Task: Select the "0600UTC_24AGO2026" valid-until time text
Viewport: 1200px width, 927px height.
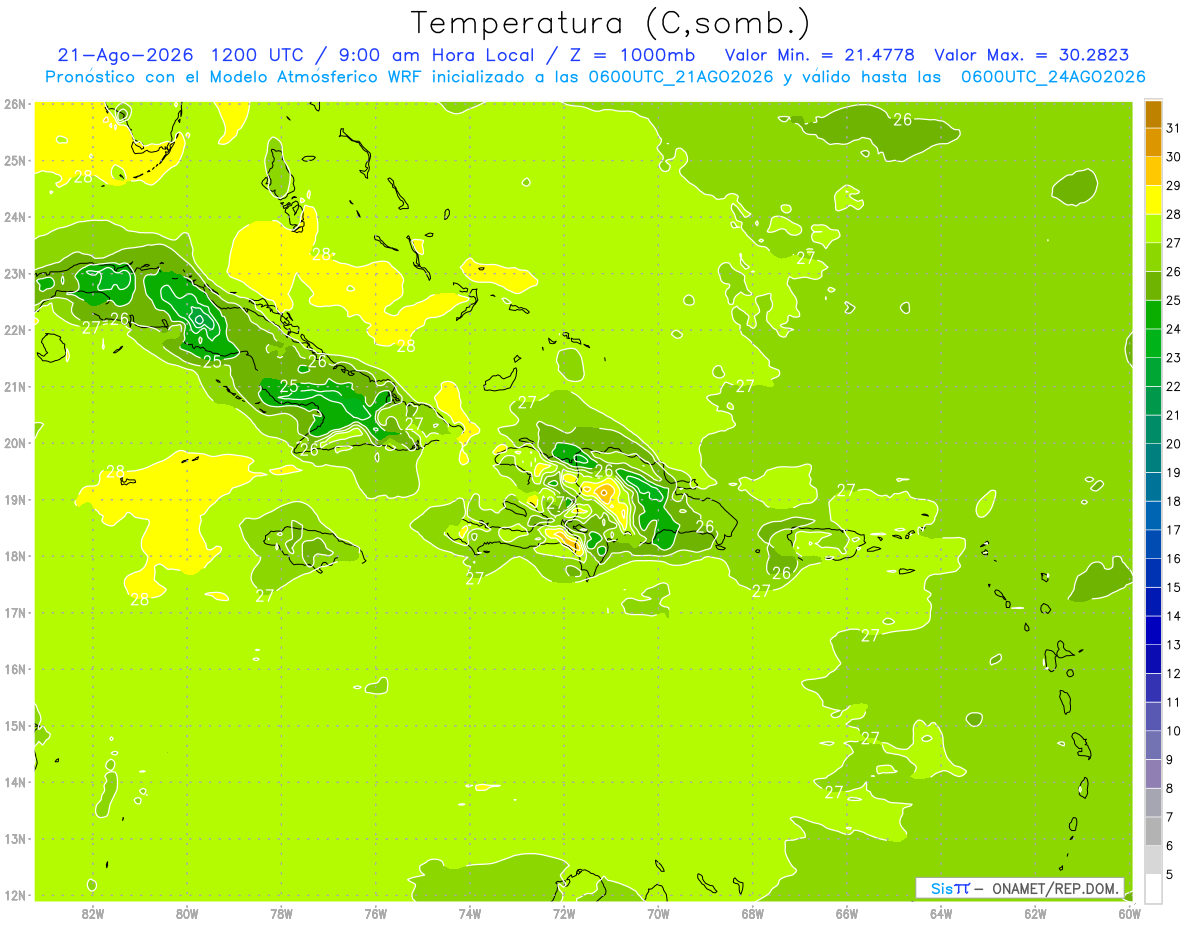Action: 1053,77
